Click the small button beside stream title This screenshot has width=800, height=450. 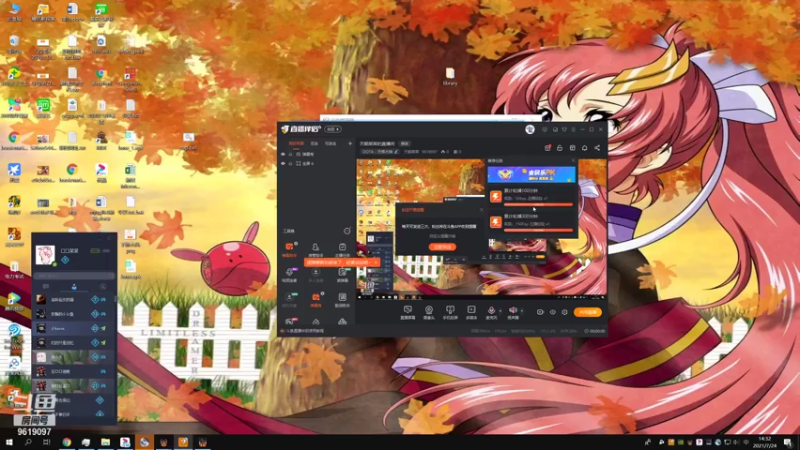click(405, 144)
